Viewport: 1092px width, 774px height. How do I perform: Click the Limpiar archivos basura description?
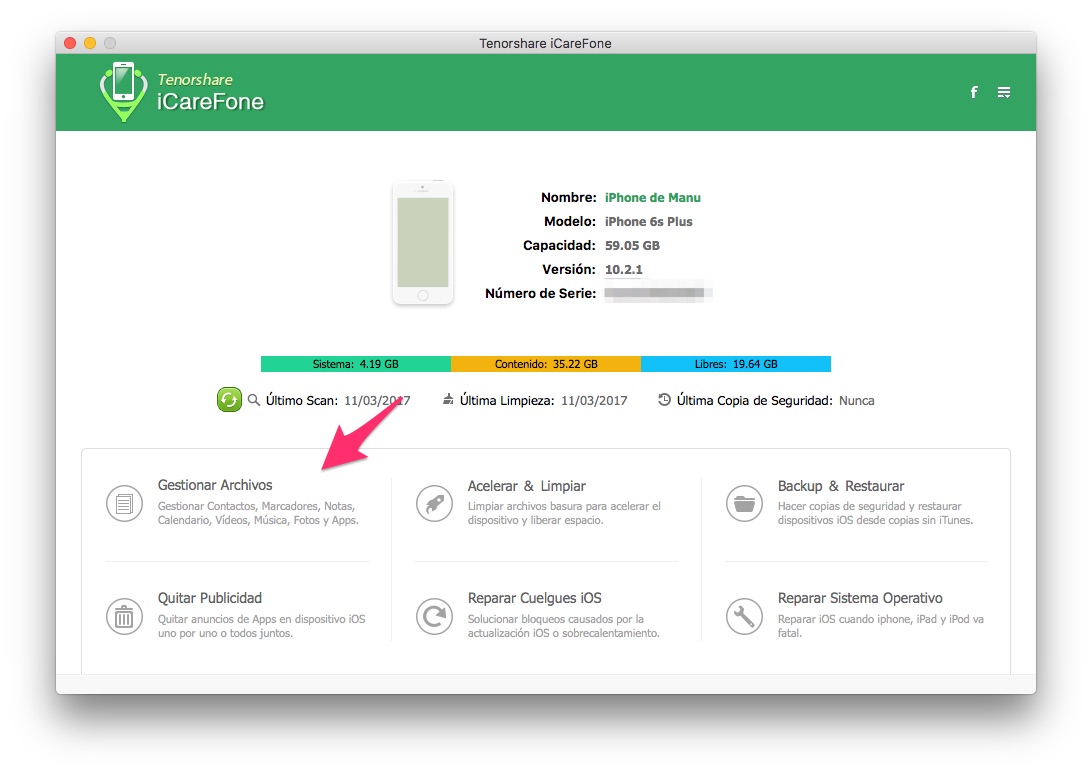pyautogui.click(x=564, y=513)
